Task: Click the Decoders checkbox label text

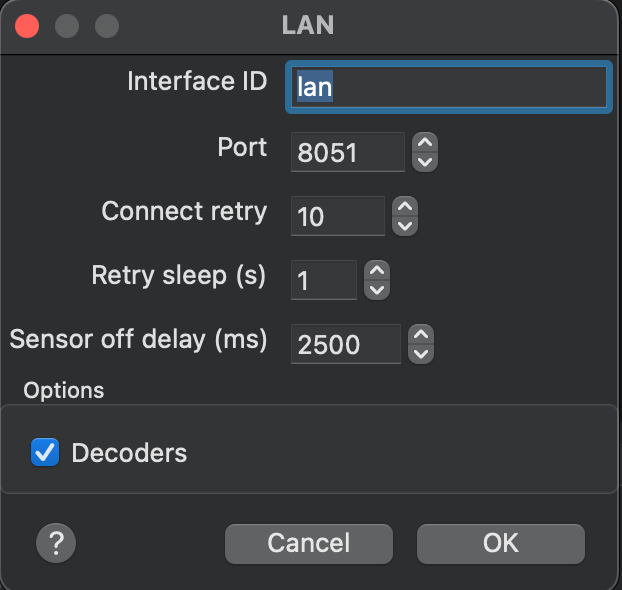Action: (x=129, y=453)
